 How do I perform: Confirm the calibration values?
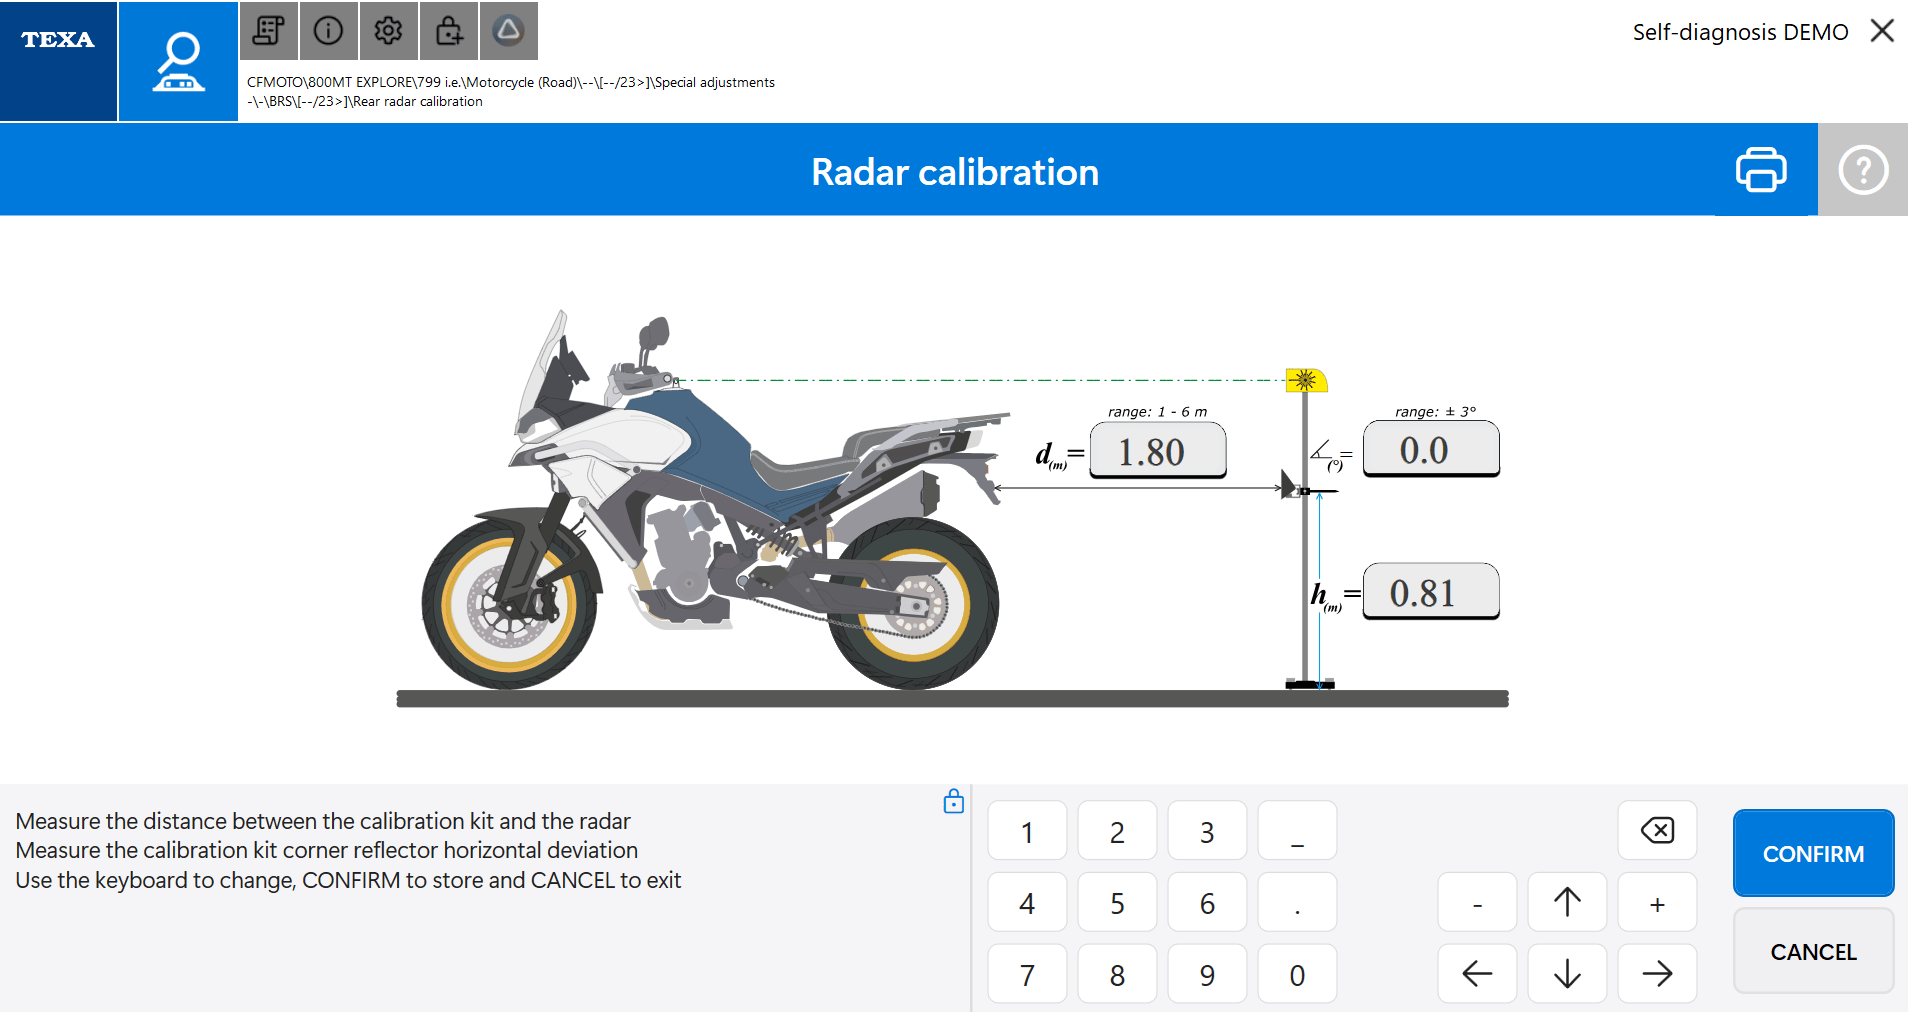pyautogui.click(x=1812, y=853)
